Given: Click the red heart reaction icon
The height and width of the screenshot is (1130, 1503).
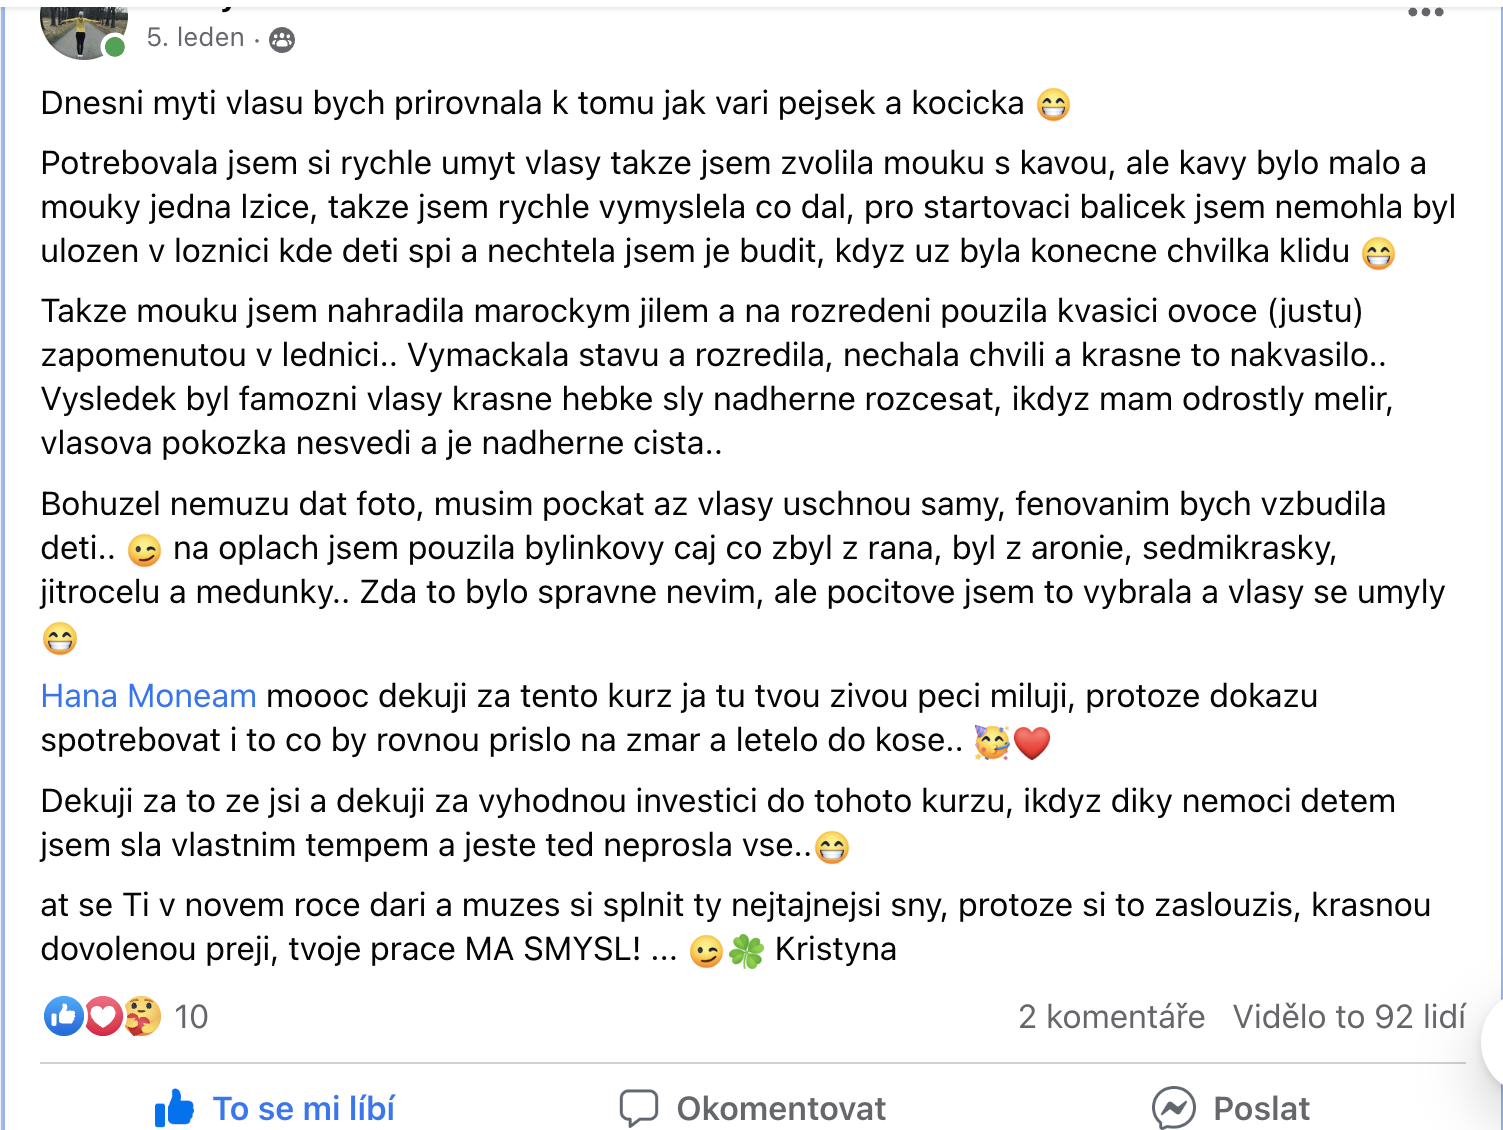Looking at the screenshot, I should [102, 1016].
